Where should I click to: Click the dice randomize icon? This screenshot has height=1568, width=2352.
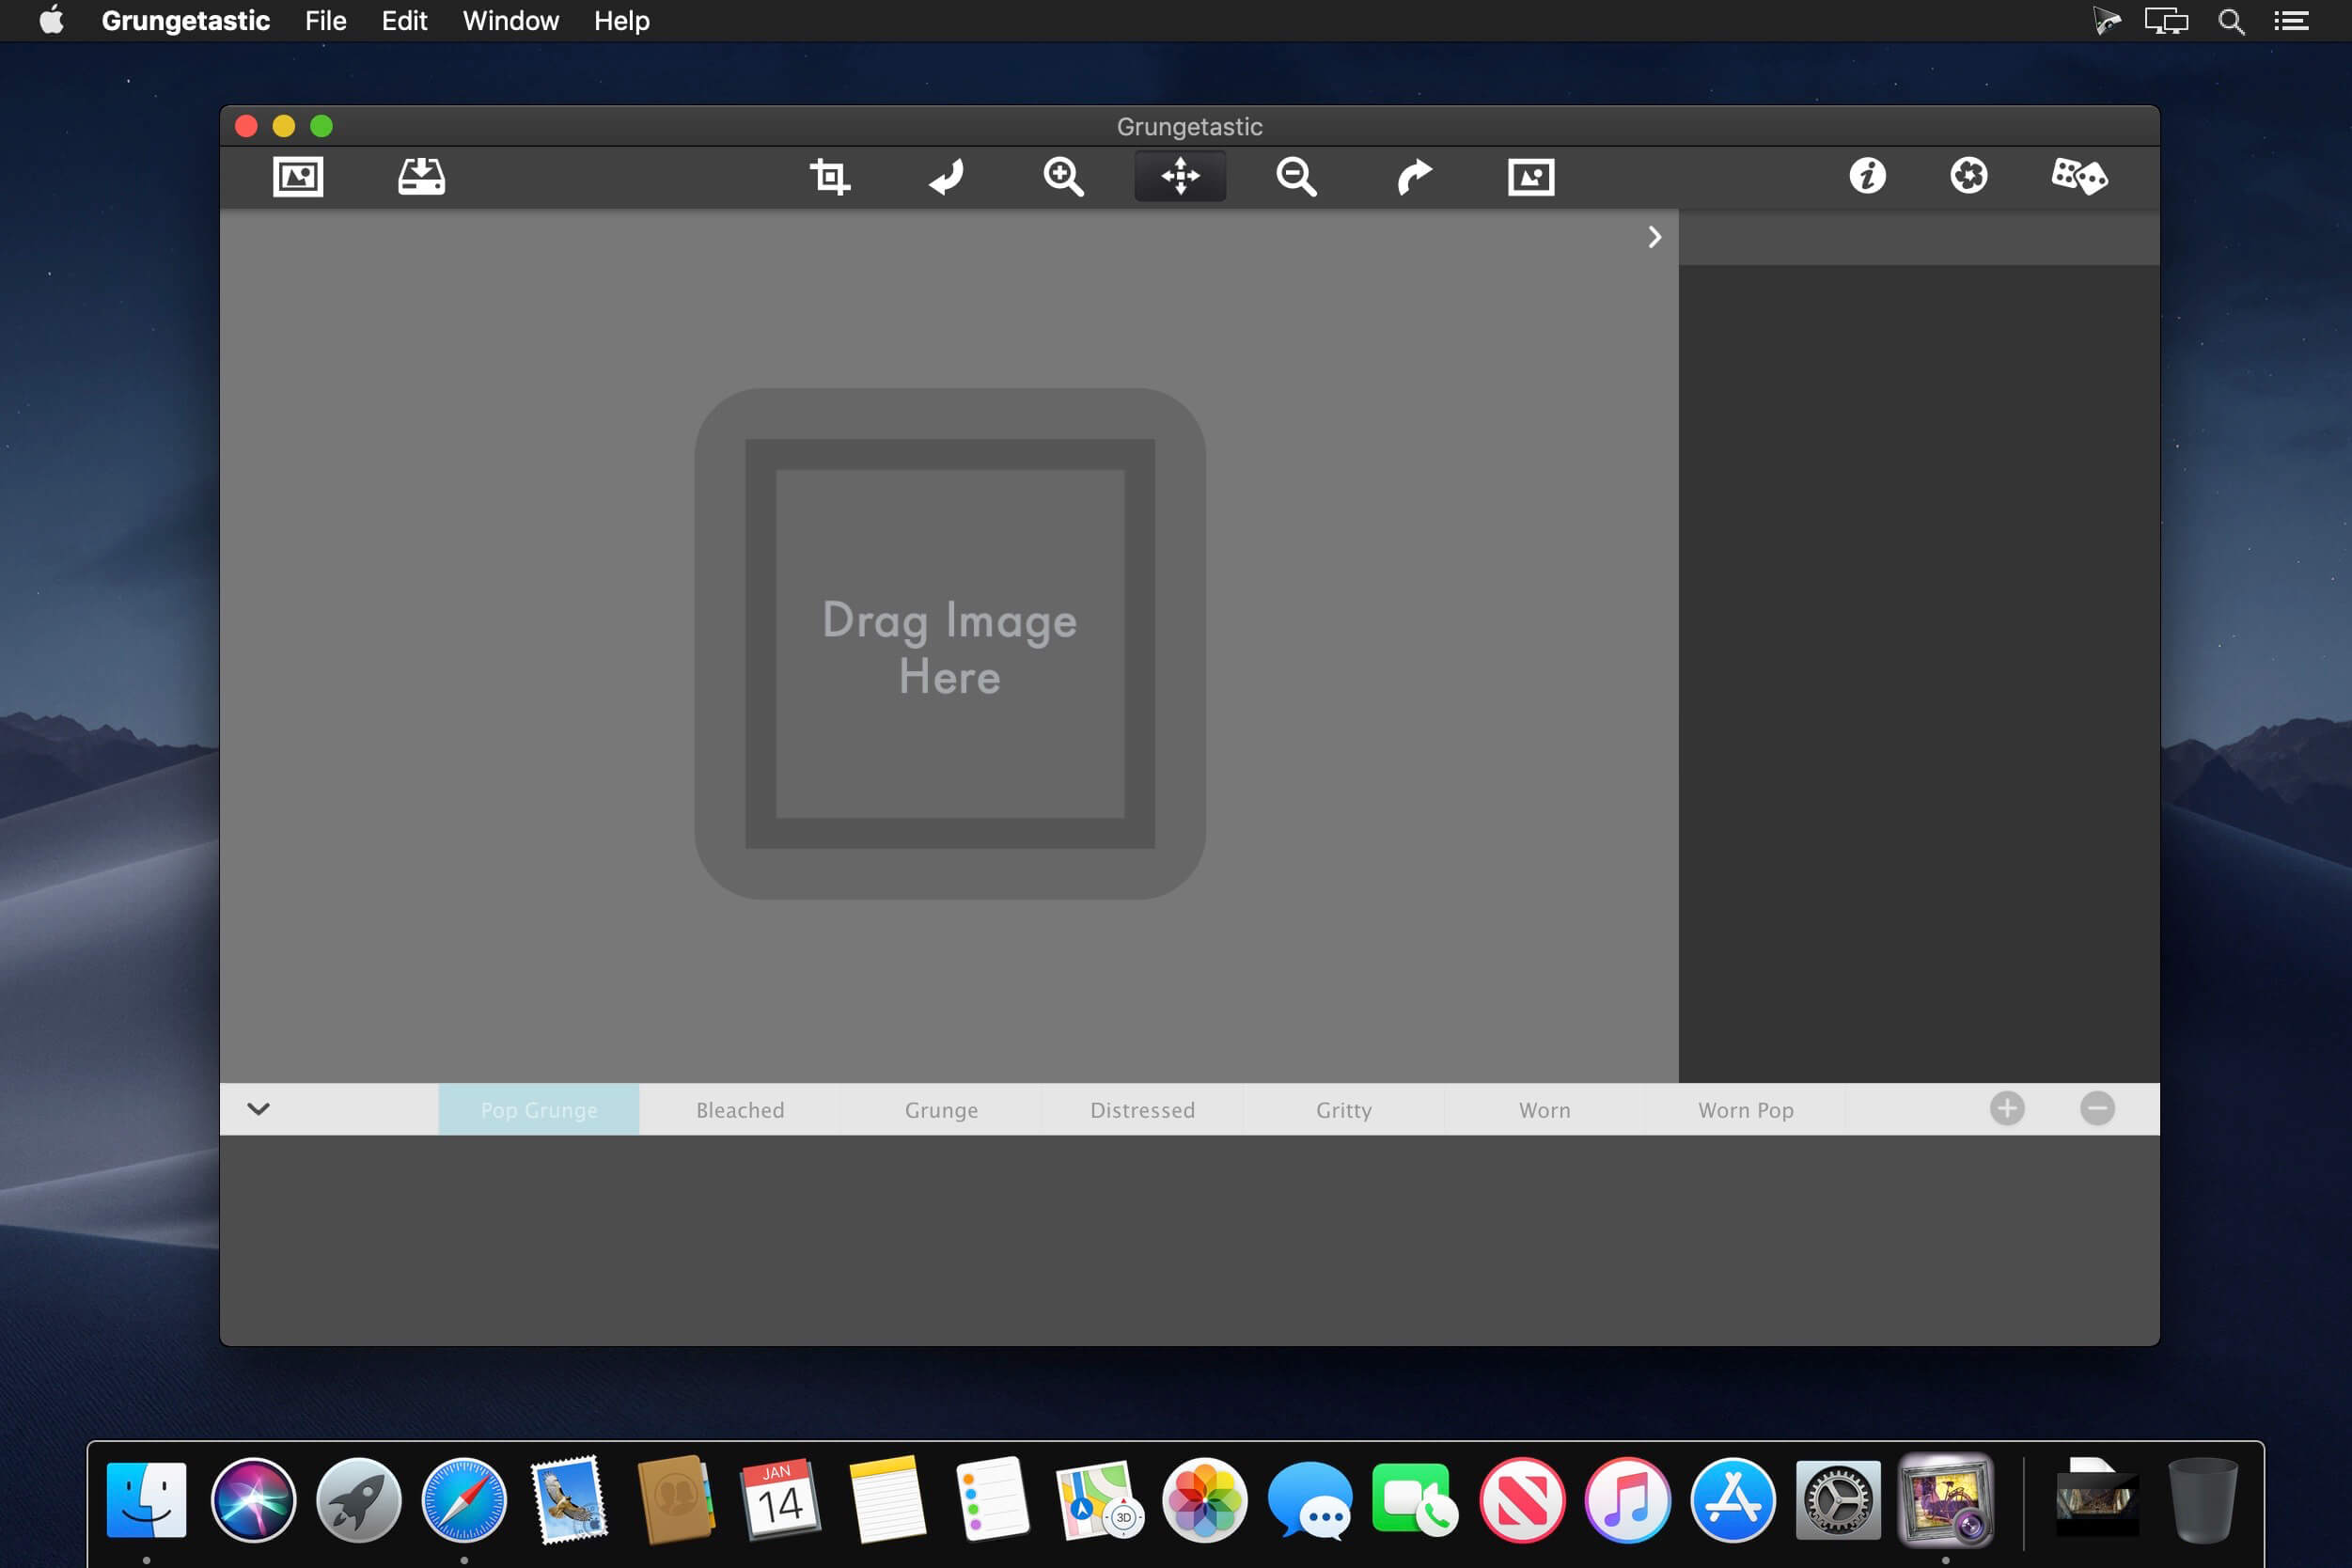[x=2079, y=176]
